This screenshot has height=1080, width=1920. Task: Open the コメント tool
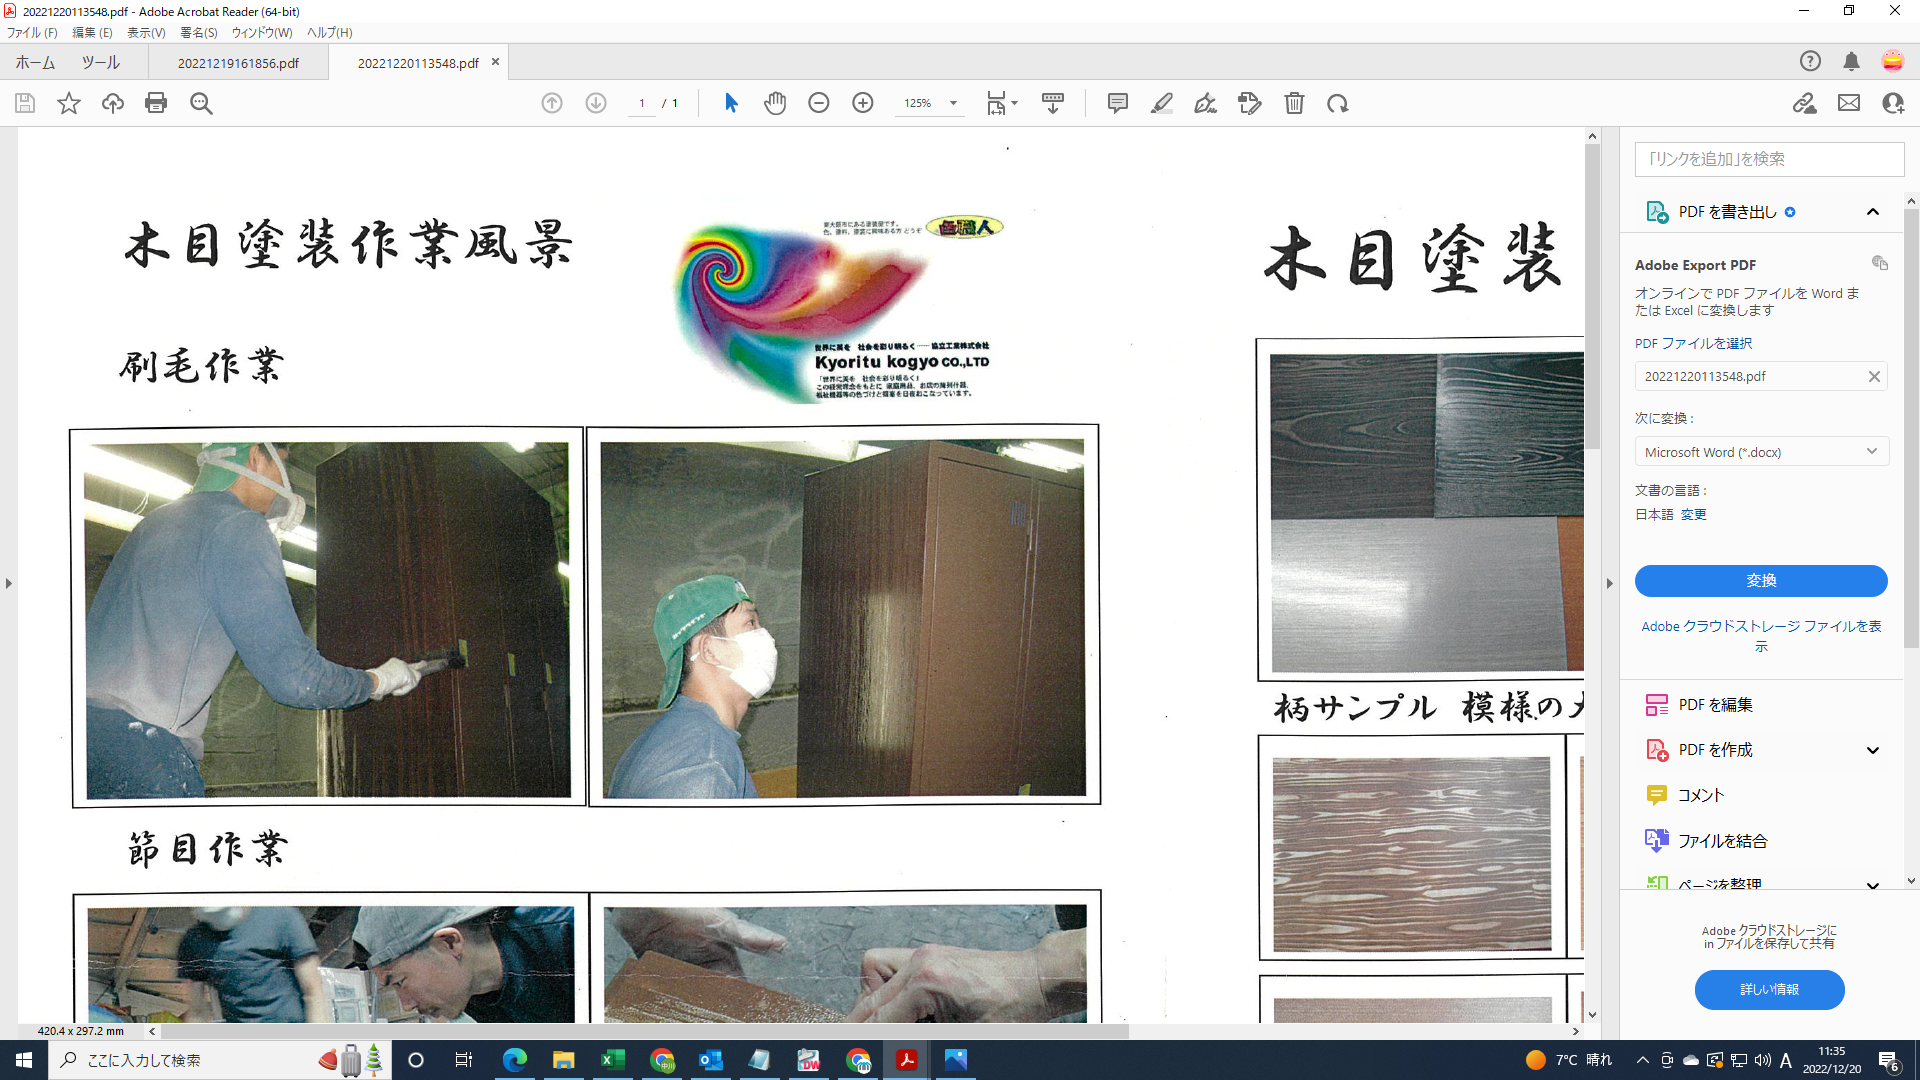(x=1685, y=795)
